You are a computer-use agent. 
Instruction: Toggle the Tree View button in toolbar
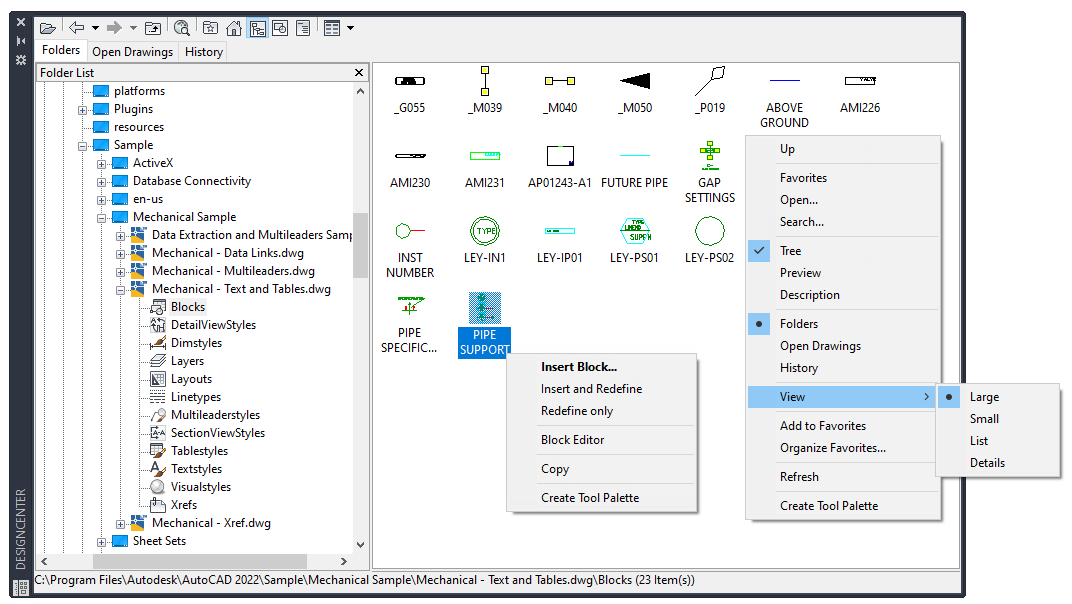coord(257,28)
